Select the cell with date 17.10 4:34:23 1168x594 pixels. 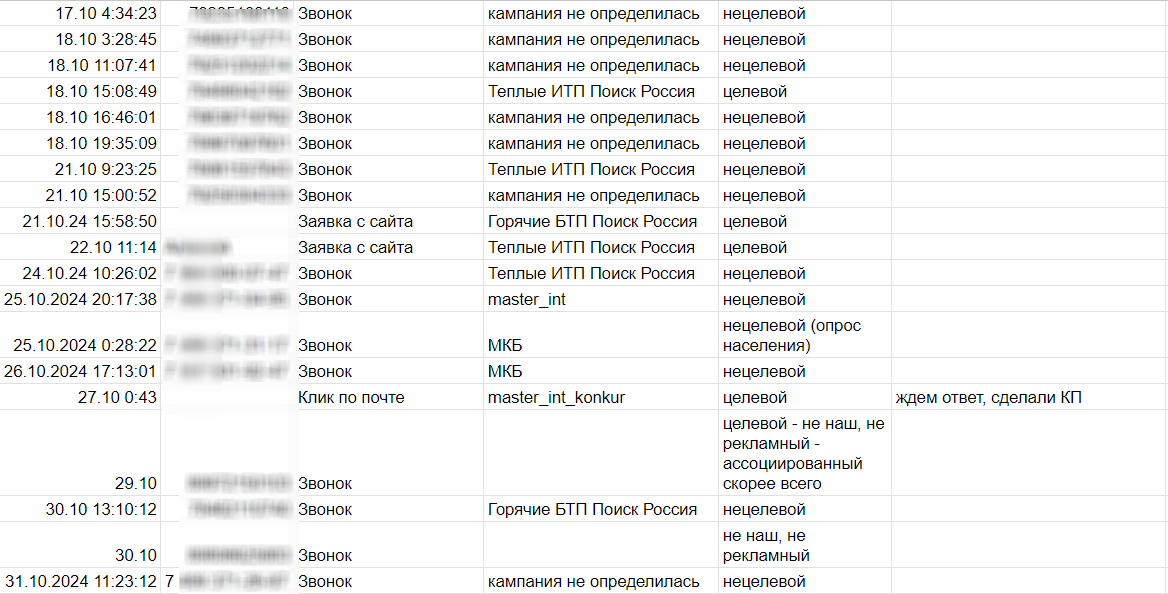coord(106,14)
